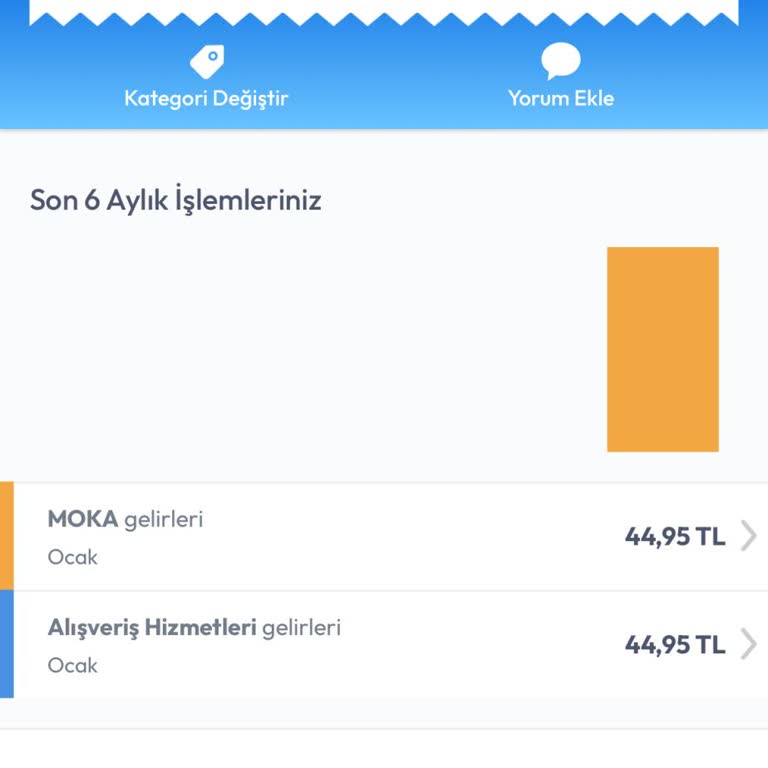This screenshot has height=768, width=768.
Task: Expand Alışveriş Hizmetleri with its chevron arrow
Action: point(748,644)
